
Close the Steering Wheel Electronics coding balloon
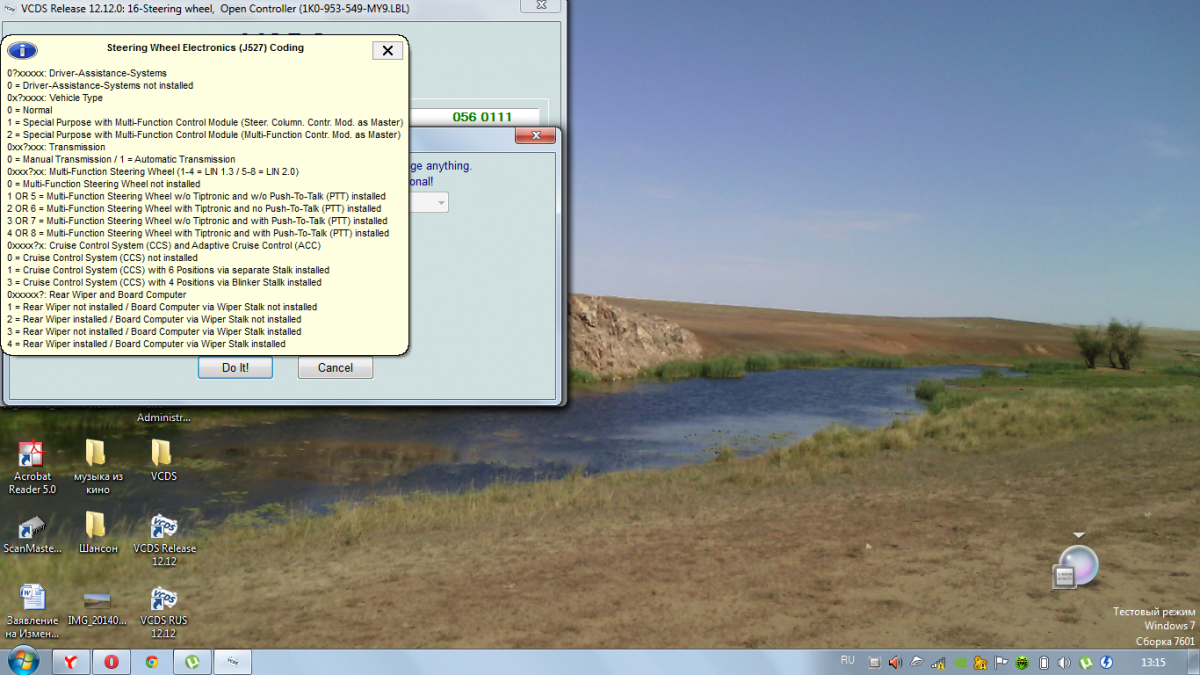tap(387, 51)
